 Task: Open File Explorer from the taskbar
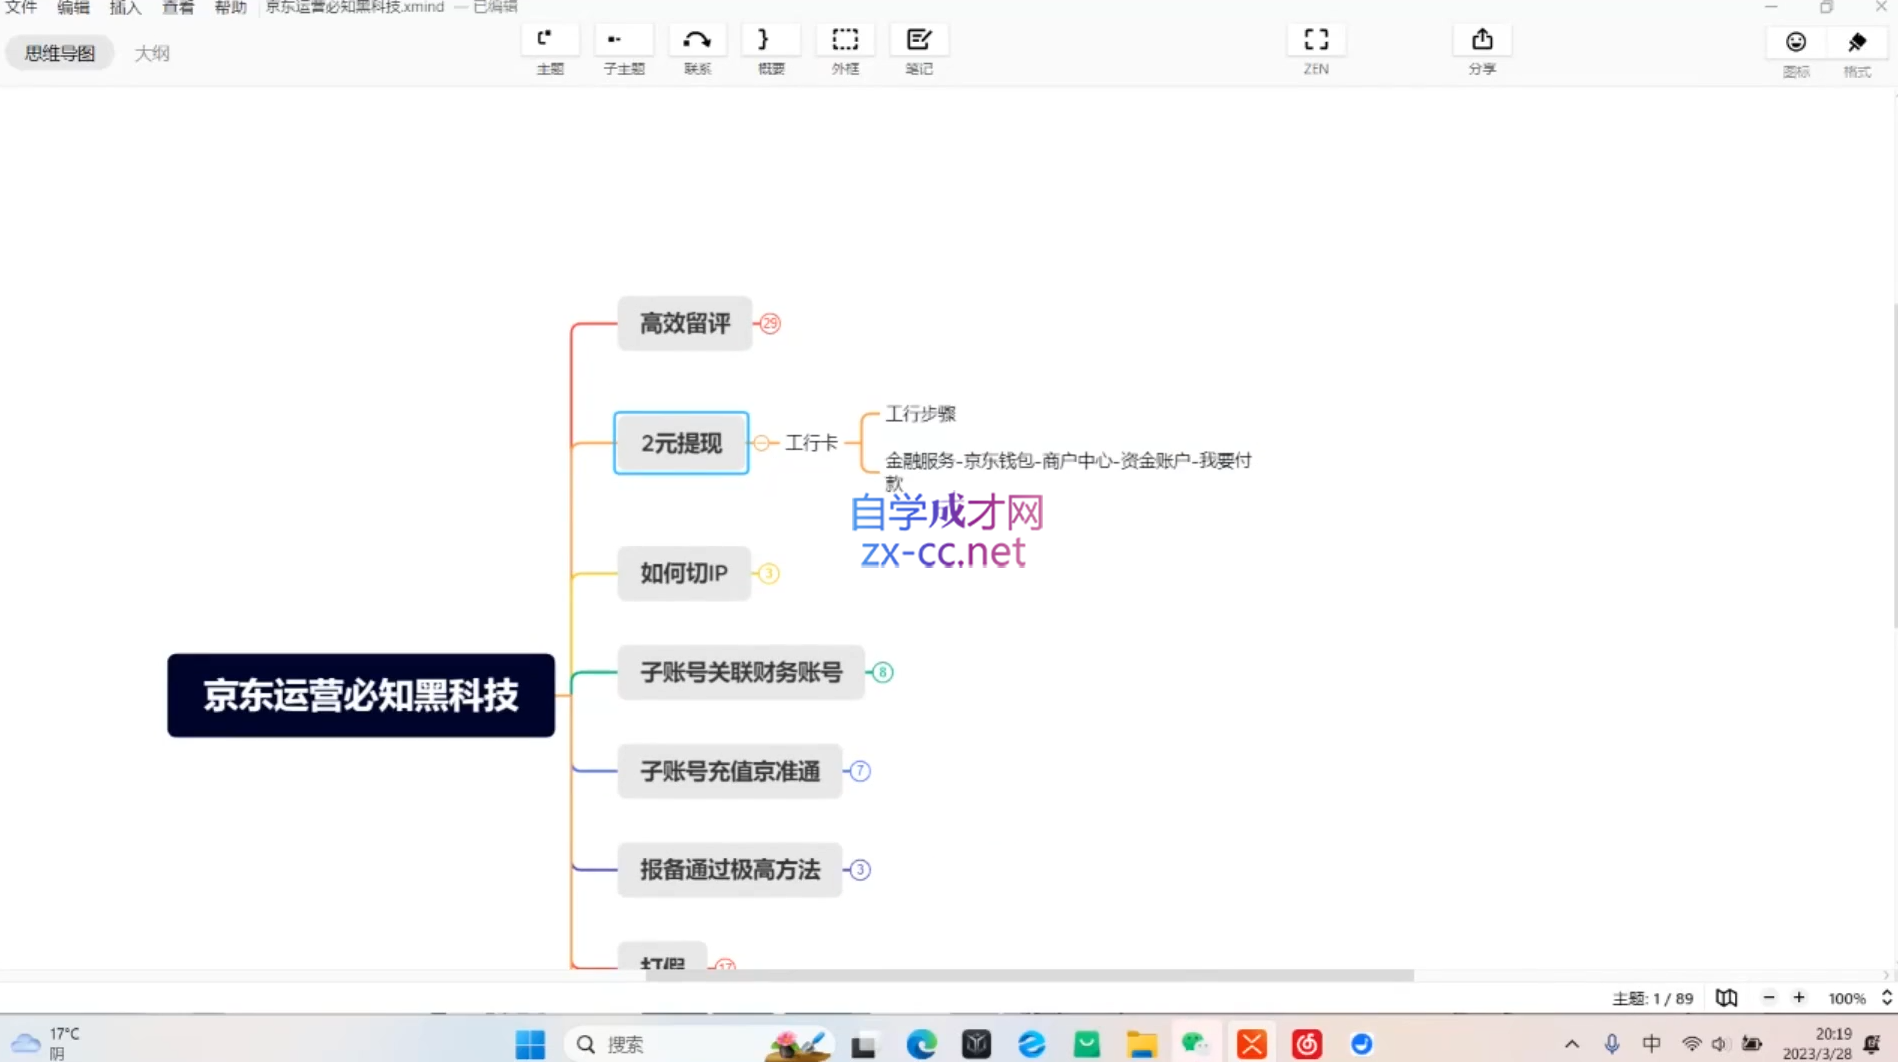(x=1141, y=1044)
